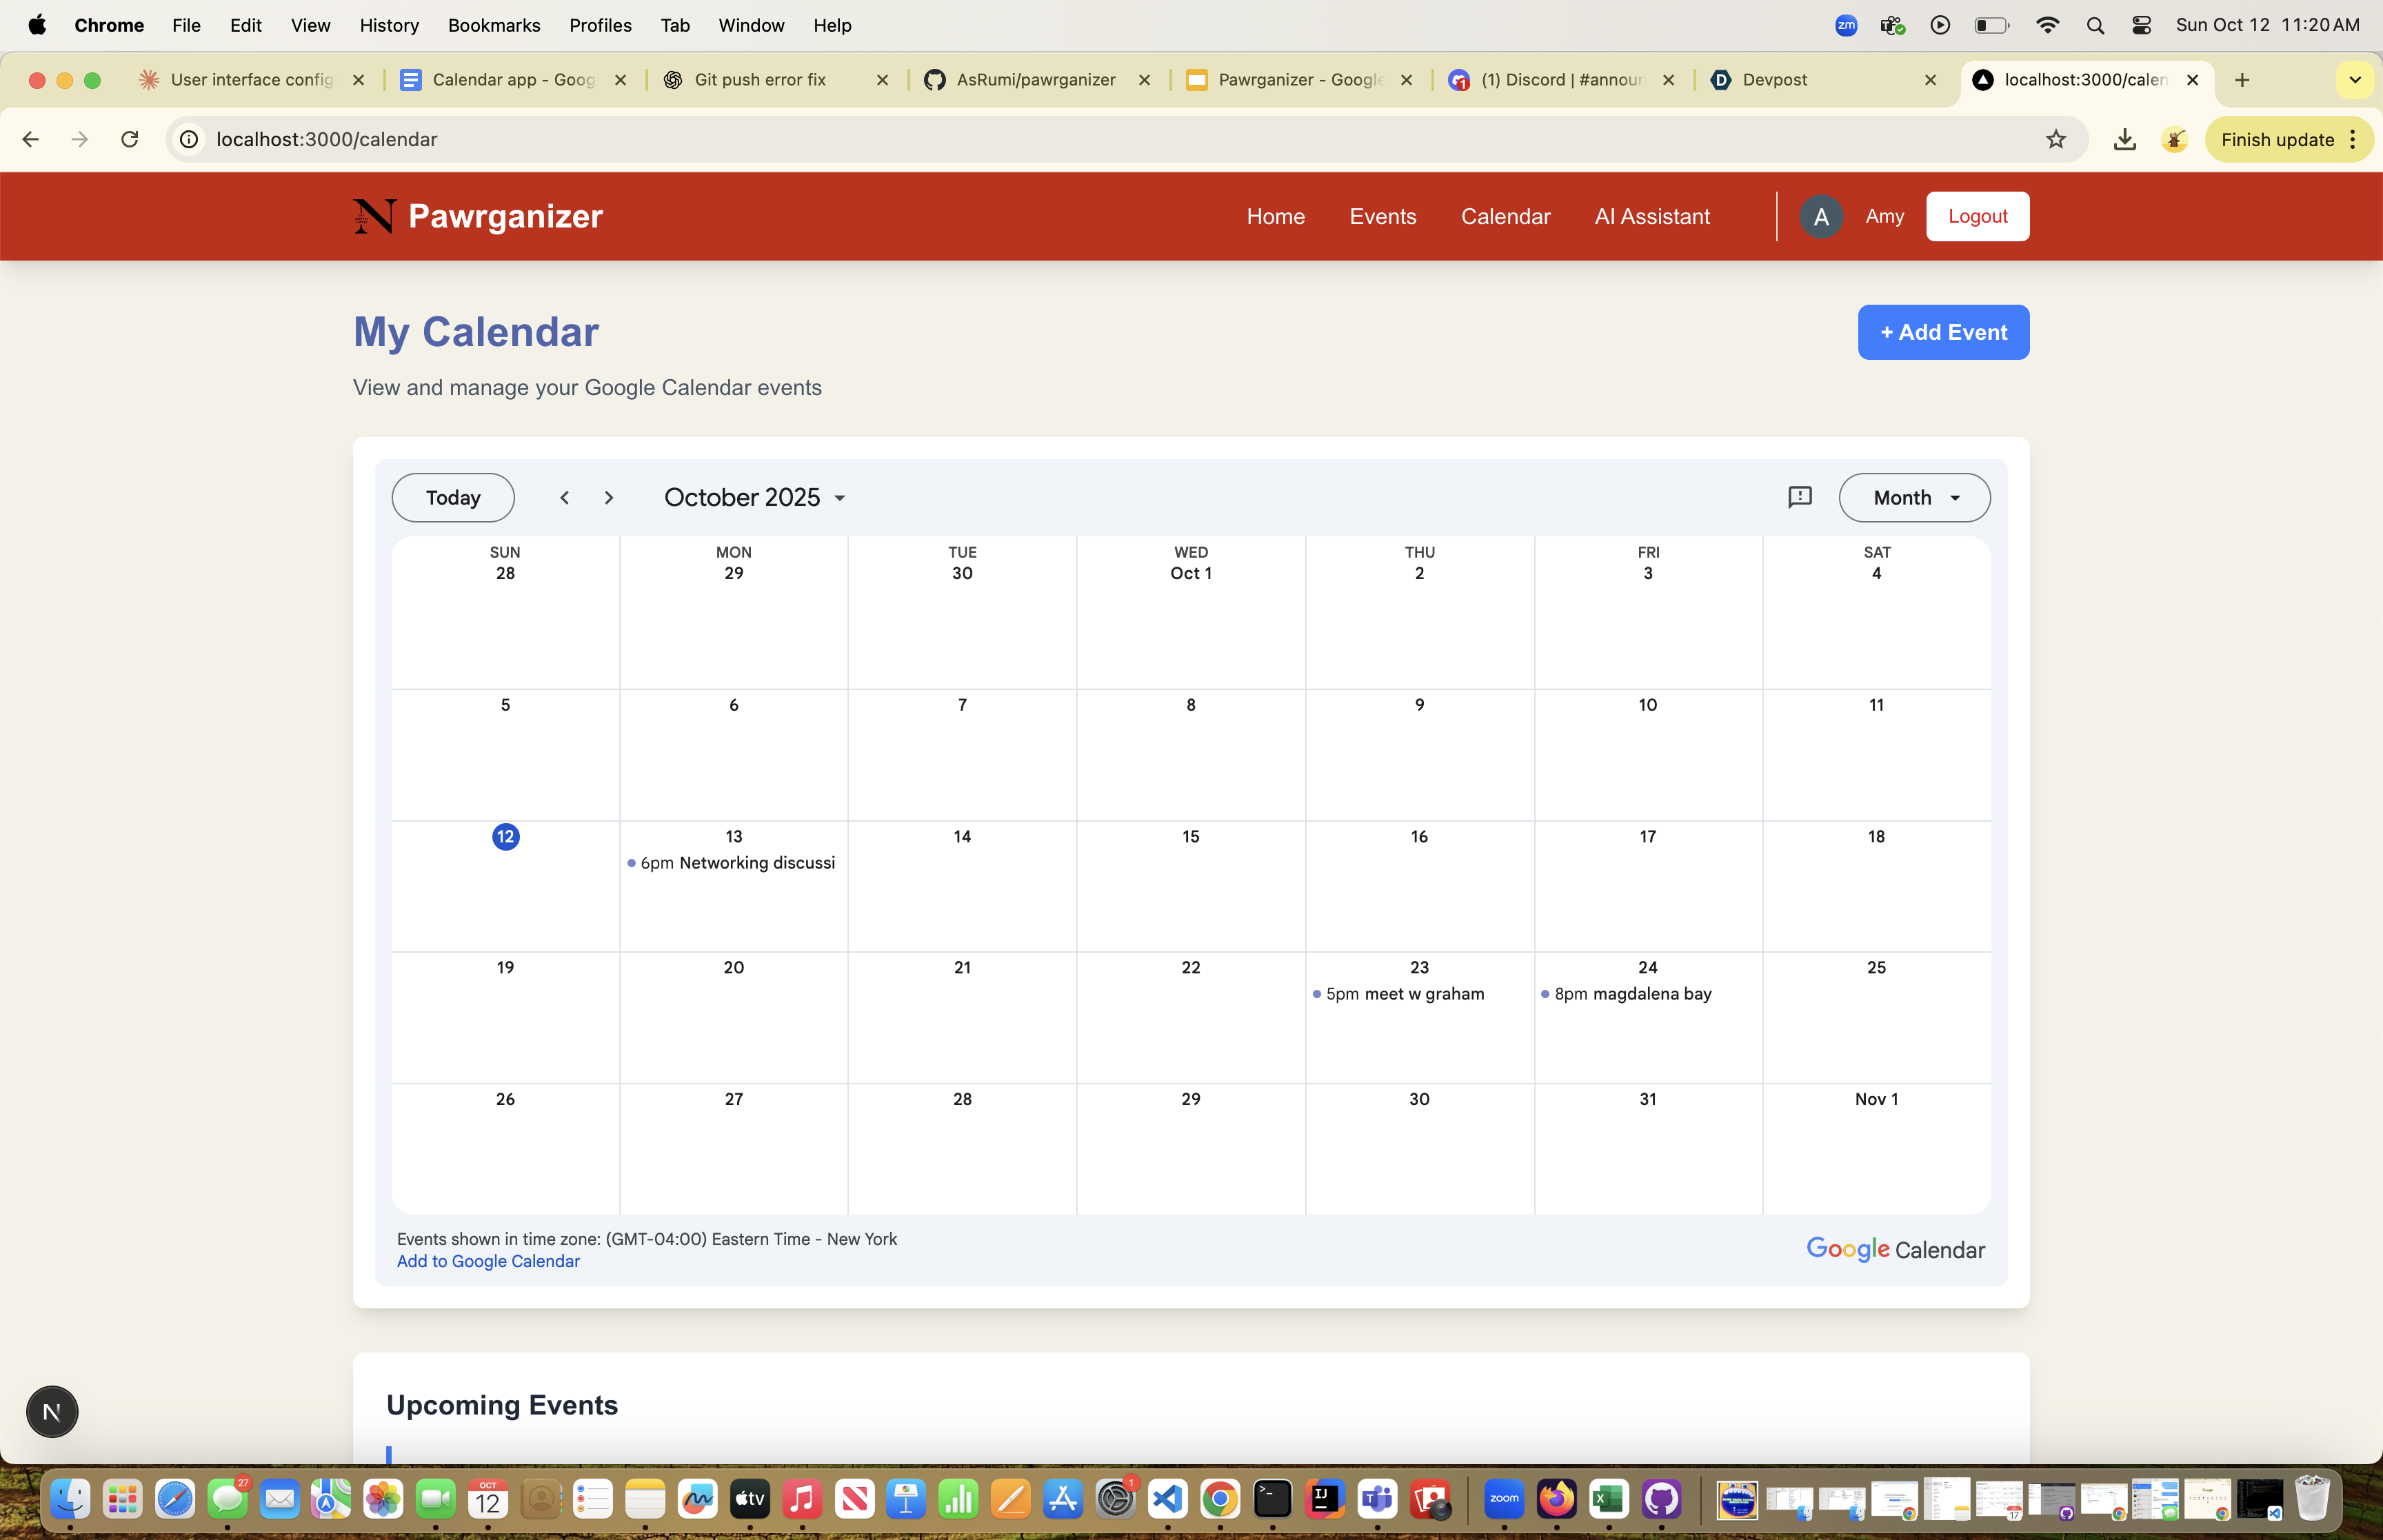This screenshot has height=1540, width=2383.
Task: Click the next month arrow
Action: tap(608, 497)
